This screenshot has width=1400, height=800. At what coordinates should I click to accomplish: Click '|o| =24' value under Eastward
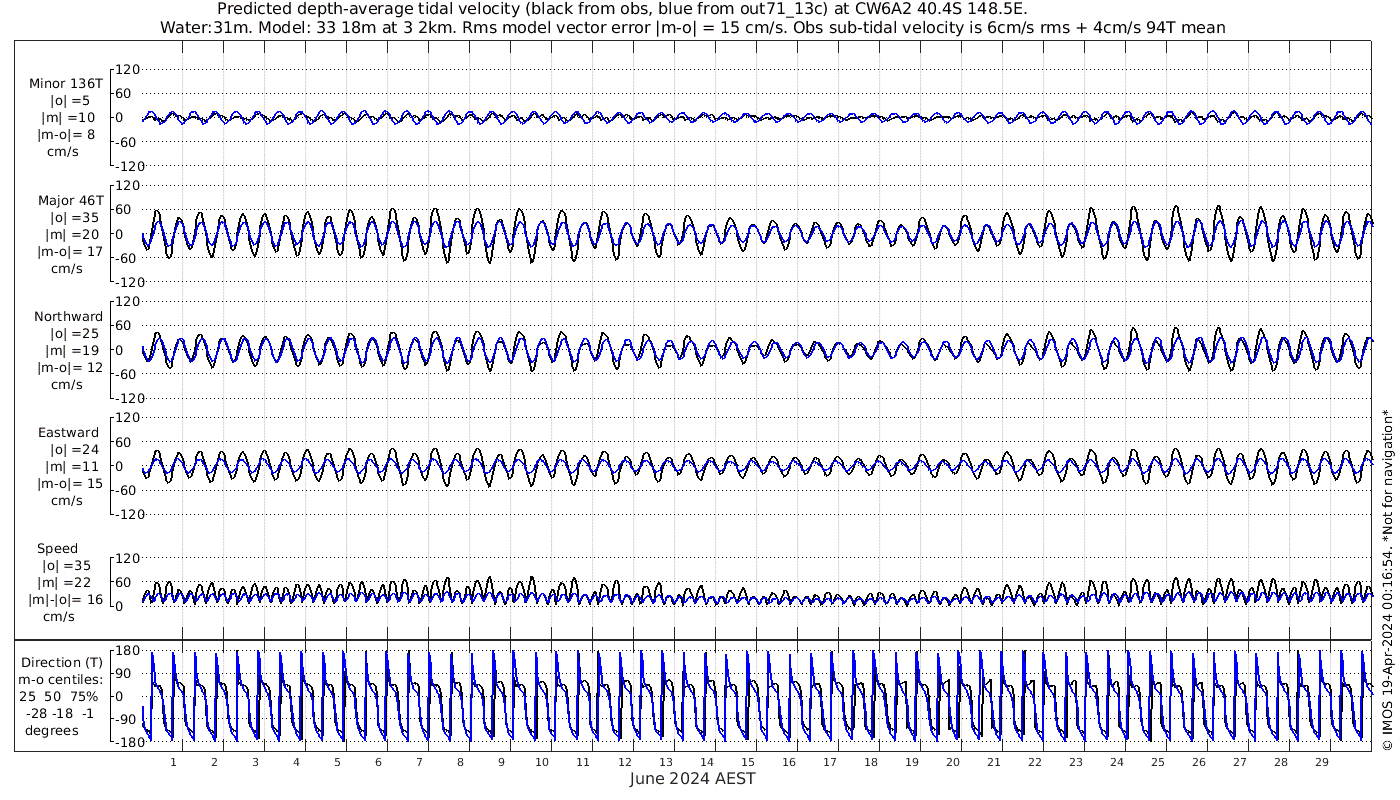(x=75, y=450)
